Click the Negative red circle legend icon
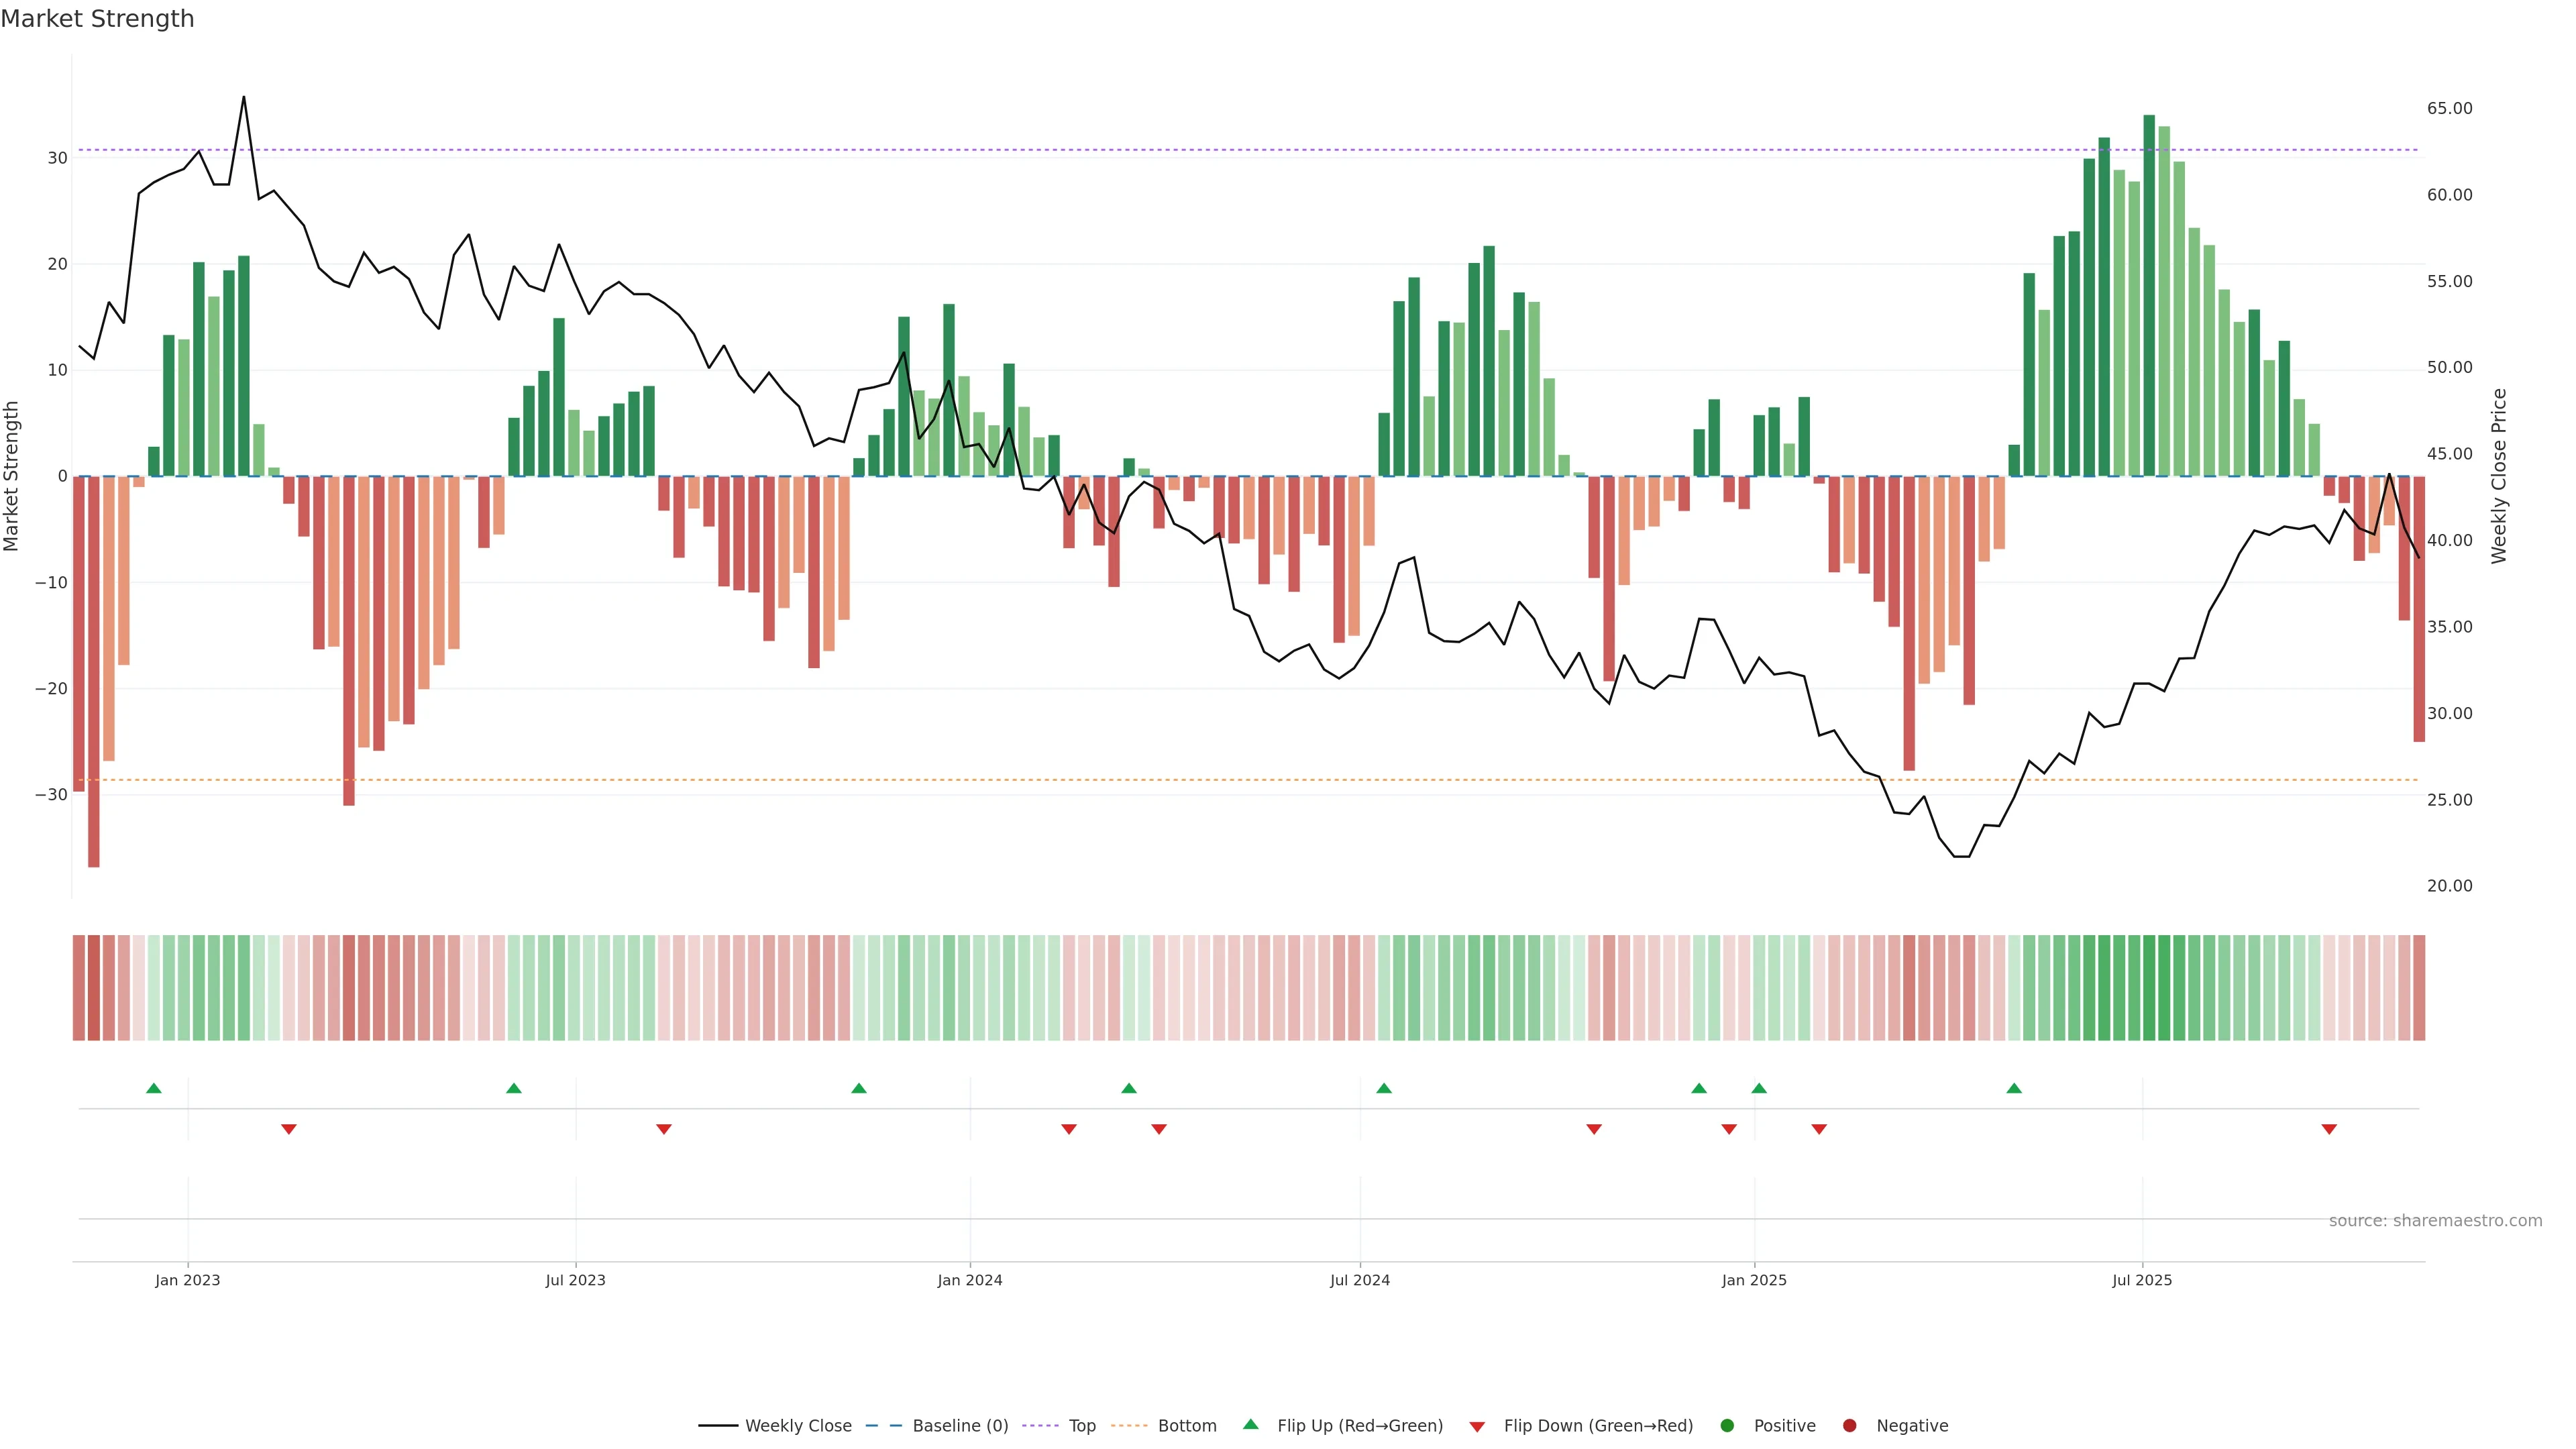The height and width of the screenshot is (1449, 2576). (x=1849, y=1426)
